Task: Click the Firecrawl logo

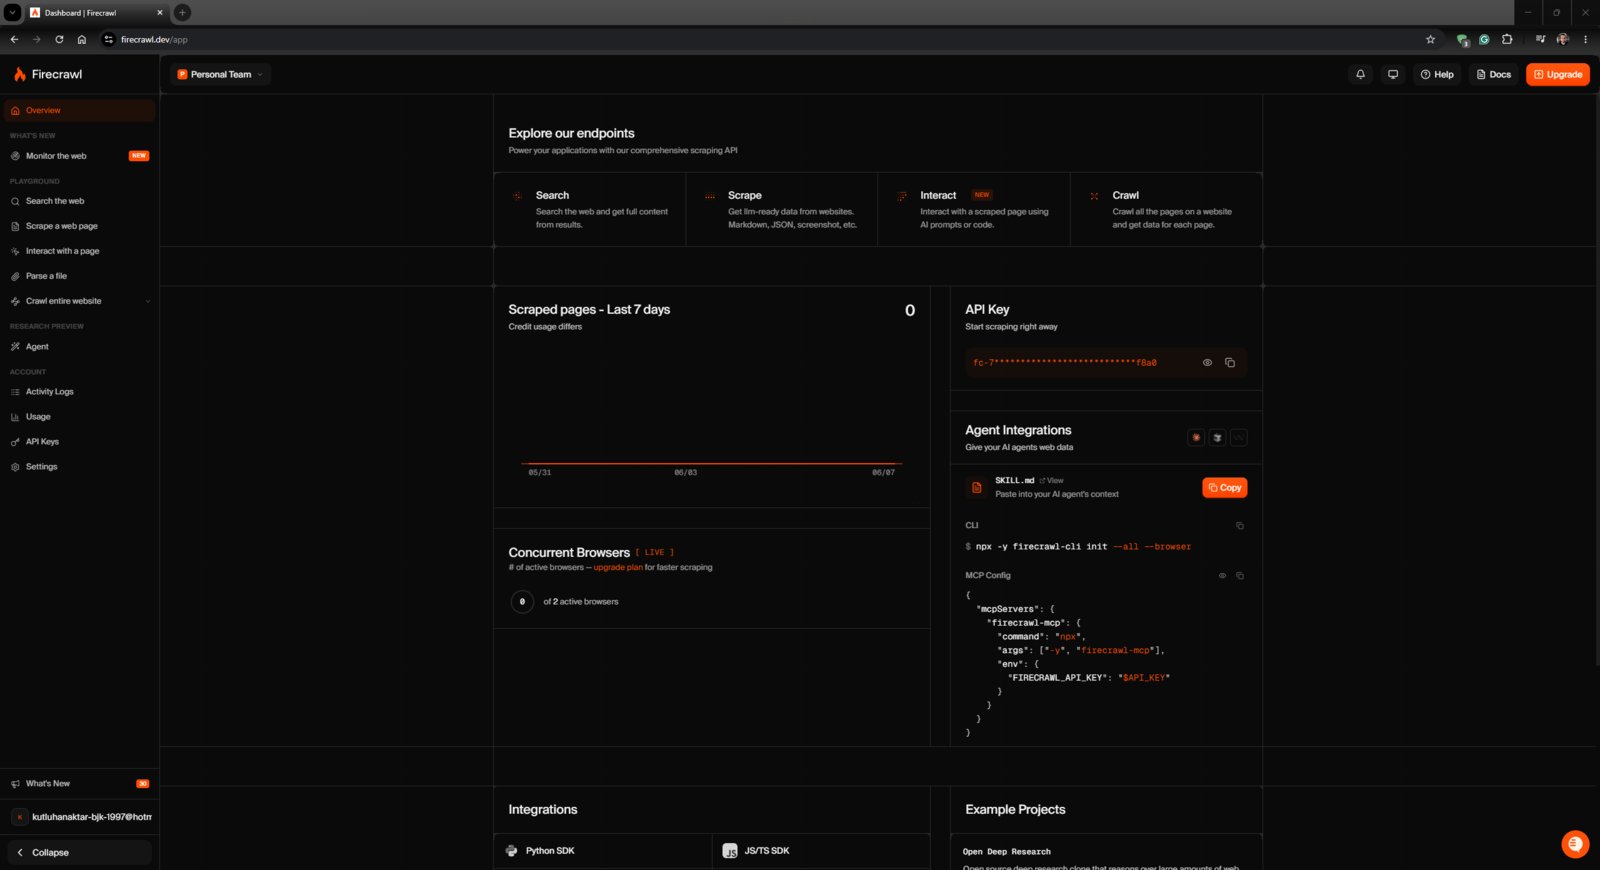Action: click(48, 74)
